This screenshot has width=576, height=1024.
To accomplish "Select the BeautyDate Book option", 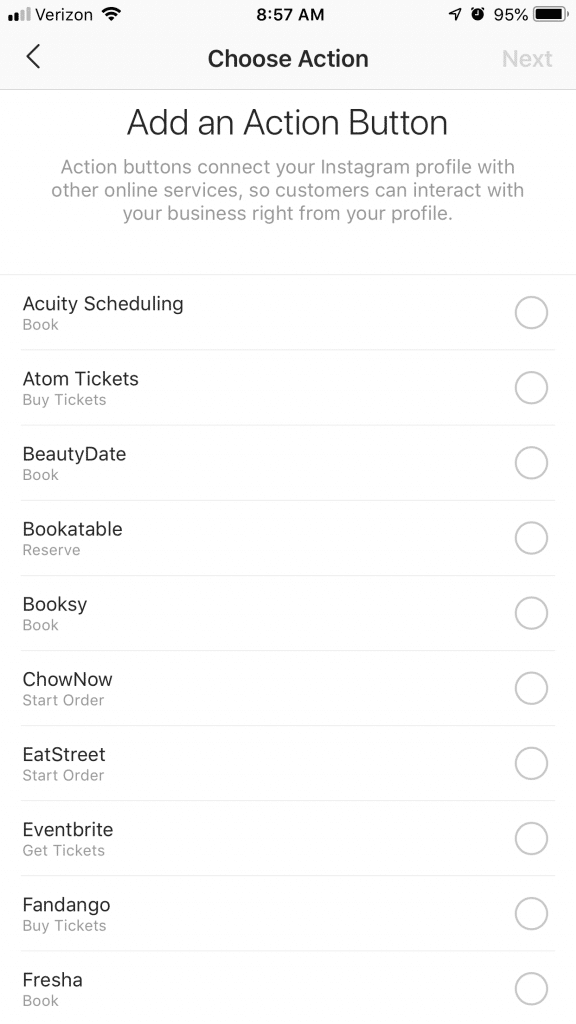I will click(x=531, y=463).
